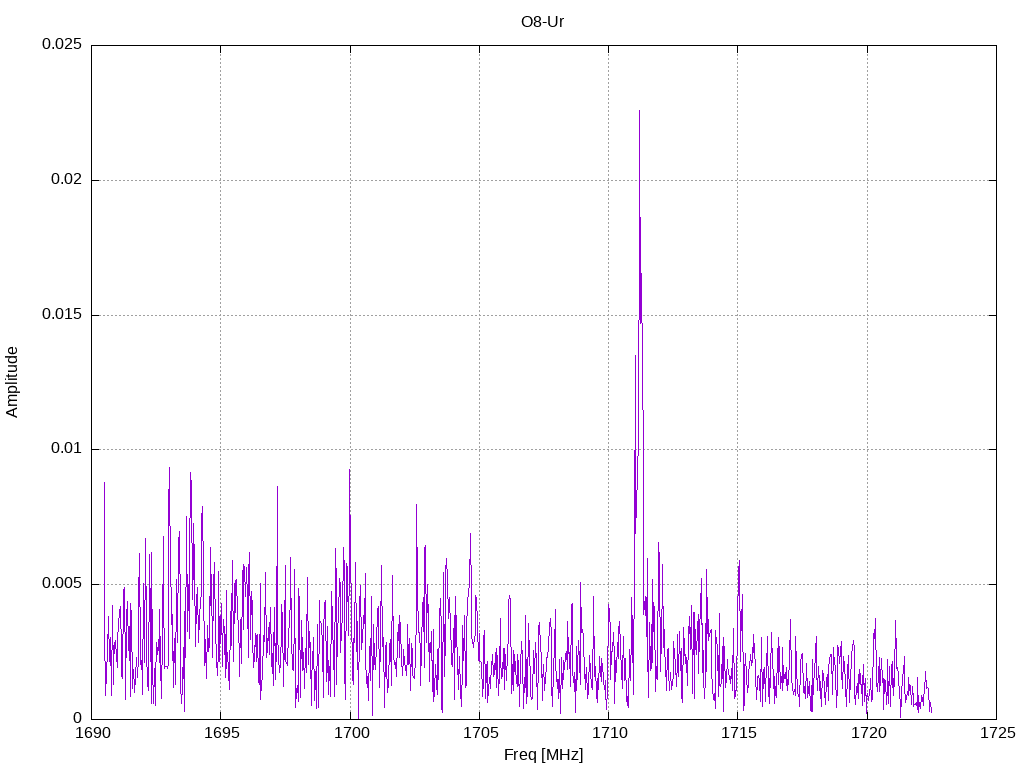This screenshot has height=768, width=1024.
Task: Click the 0.02 y-axis tick label
Action: point(67,180)
